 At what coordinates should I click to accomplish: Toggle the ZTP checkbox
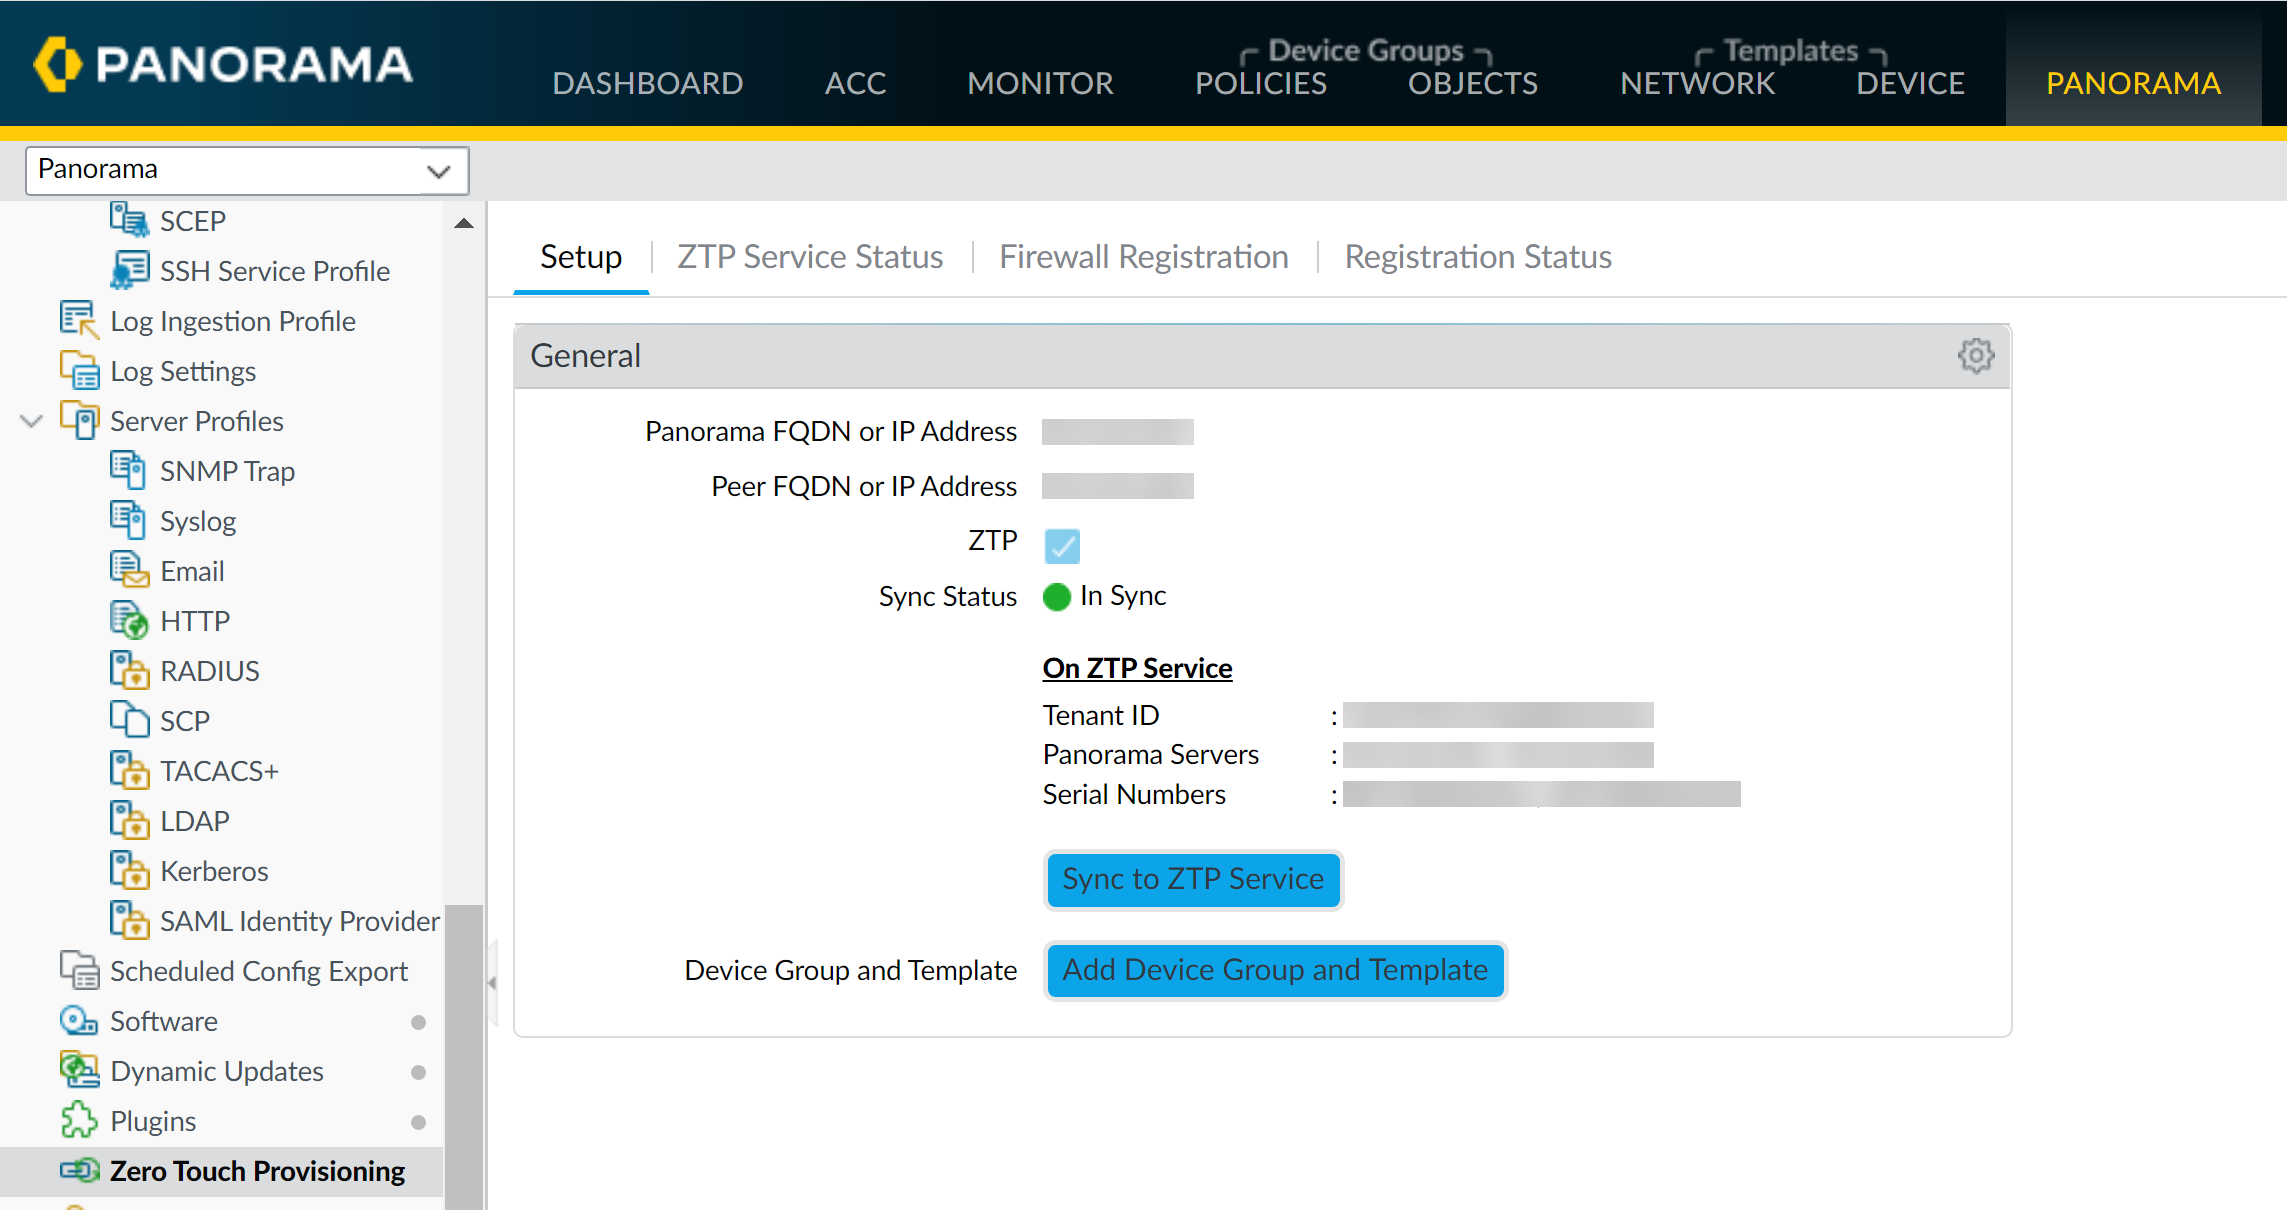coord(1061,545)
